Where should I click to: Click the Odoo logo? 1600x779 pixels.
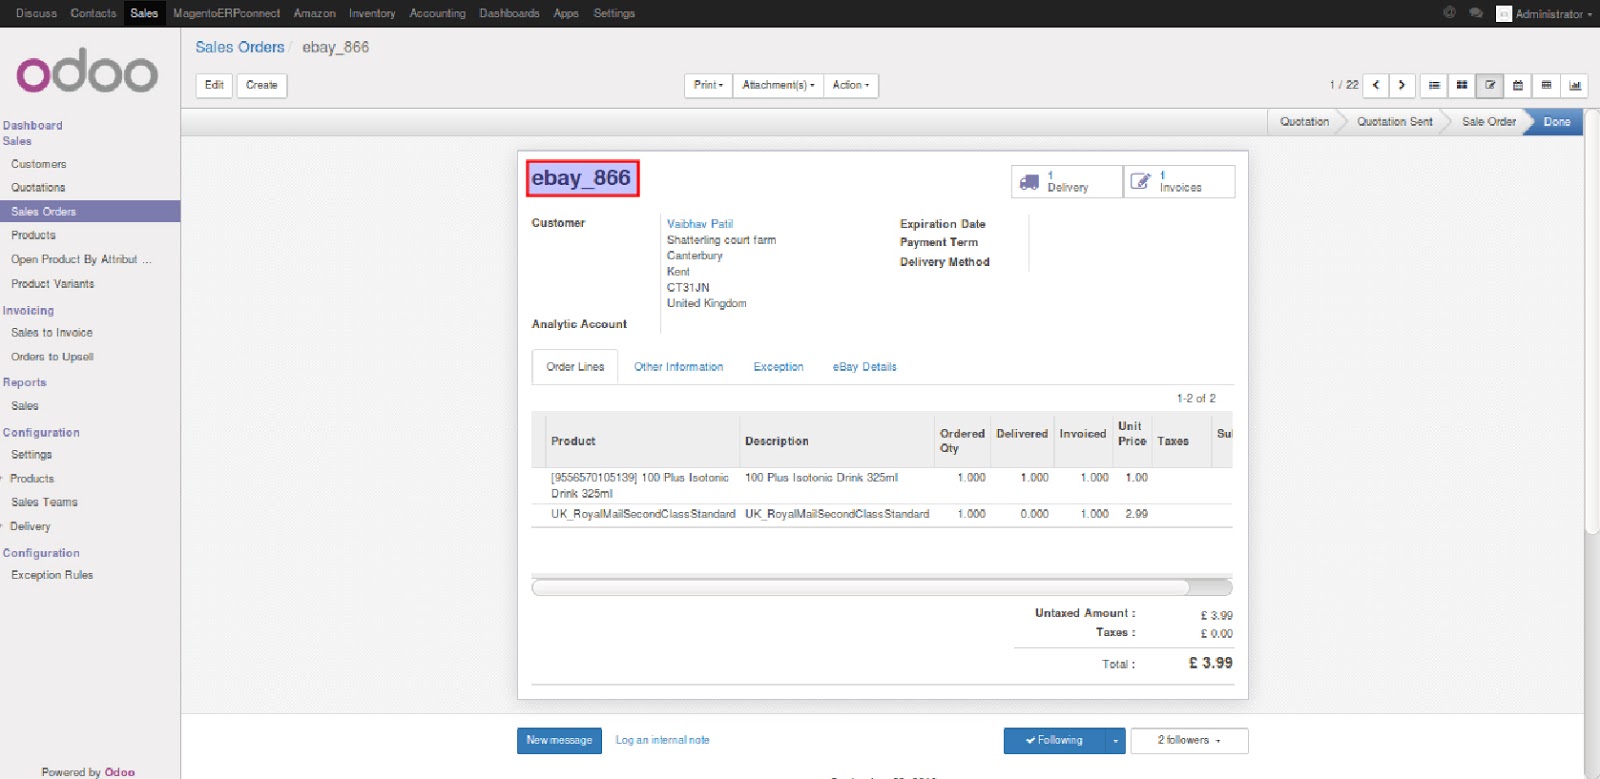click(x=87, y=71)
